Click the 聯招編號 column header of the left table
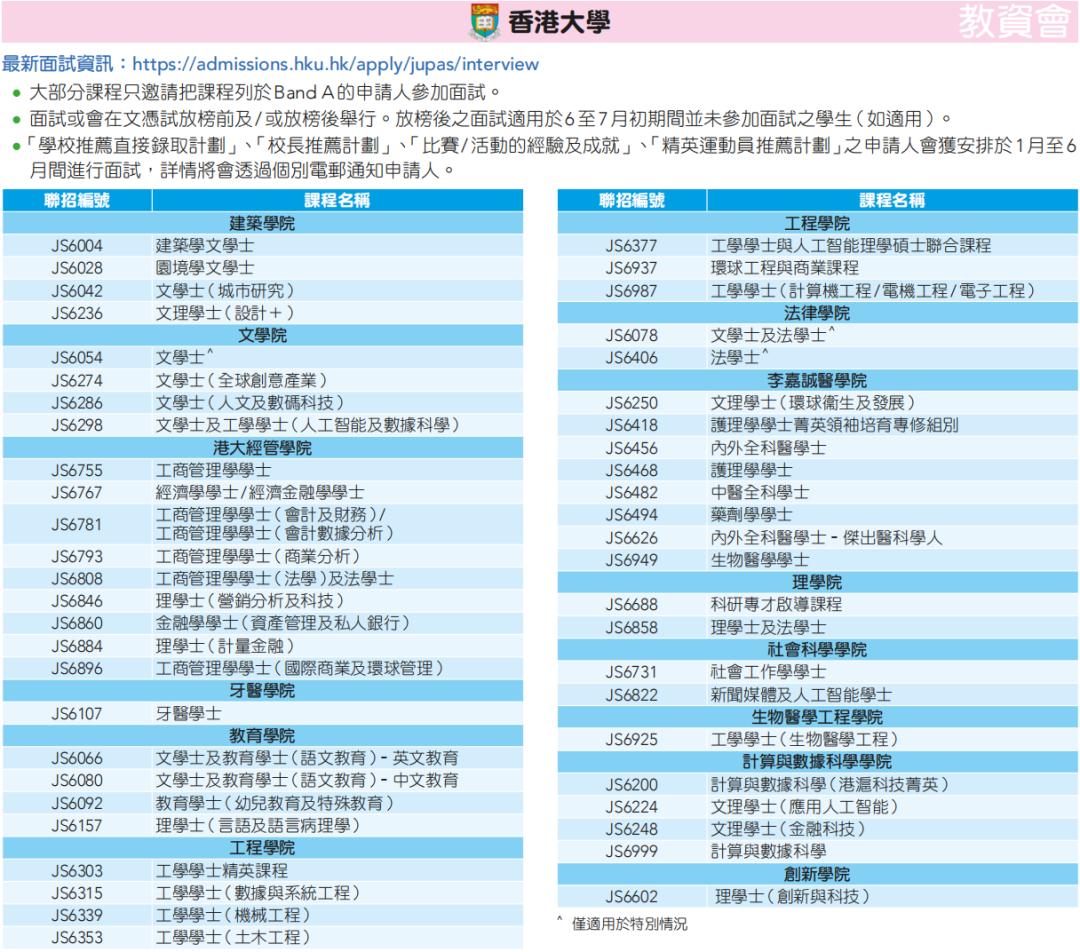 pyautogui.click(x=77, y=200)
